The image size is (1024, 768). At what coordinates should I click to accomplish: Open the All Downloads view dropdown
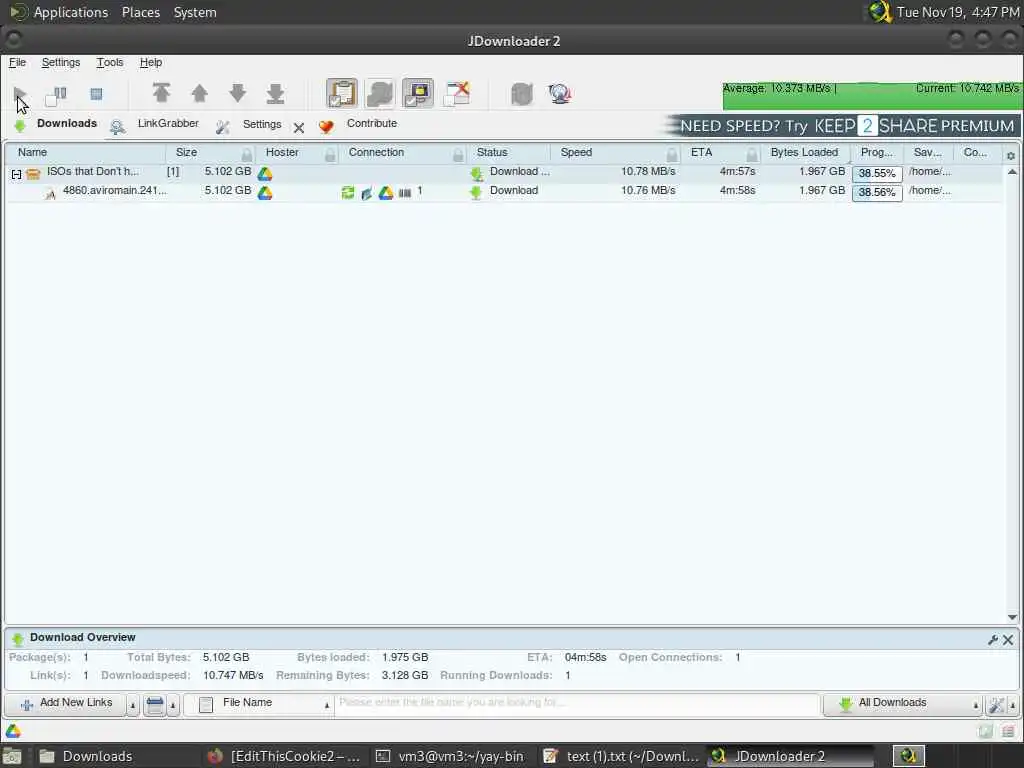(903, 704)
